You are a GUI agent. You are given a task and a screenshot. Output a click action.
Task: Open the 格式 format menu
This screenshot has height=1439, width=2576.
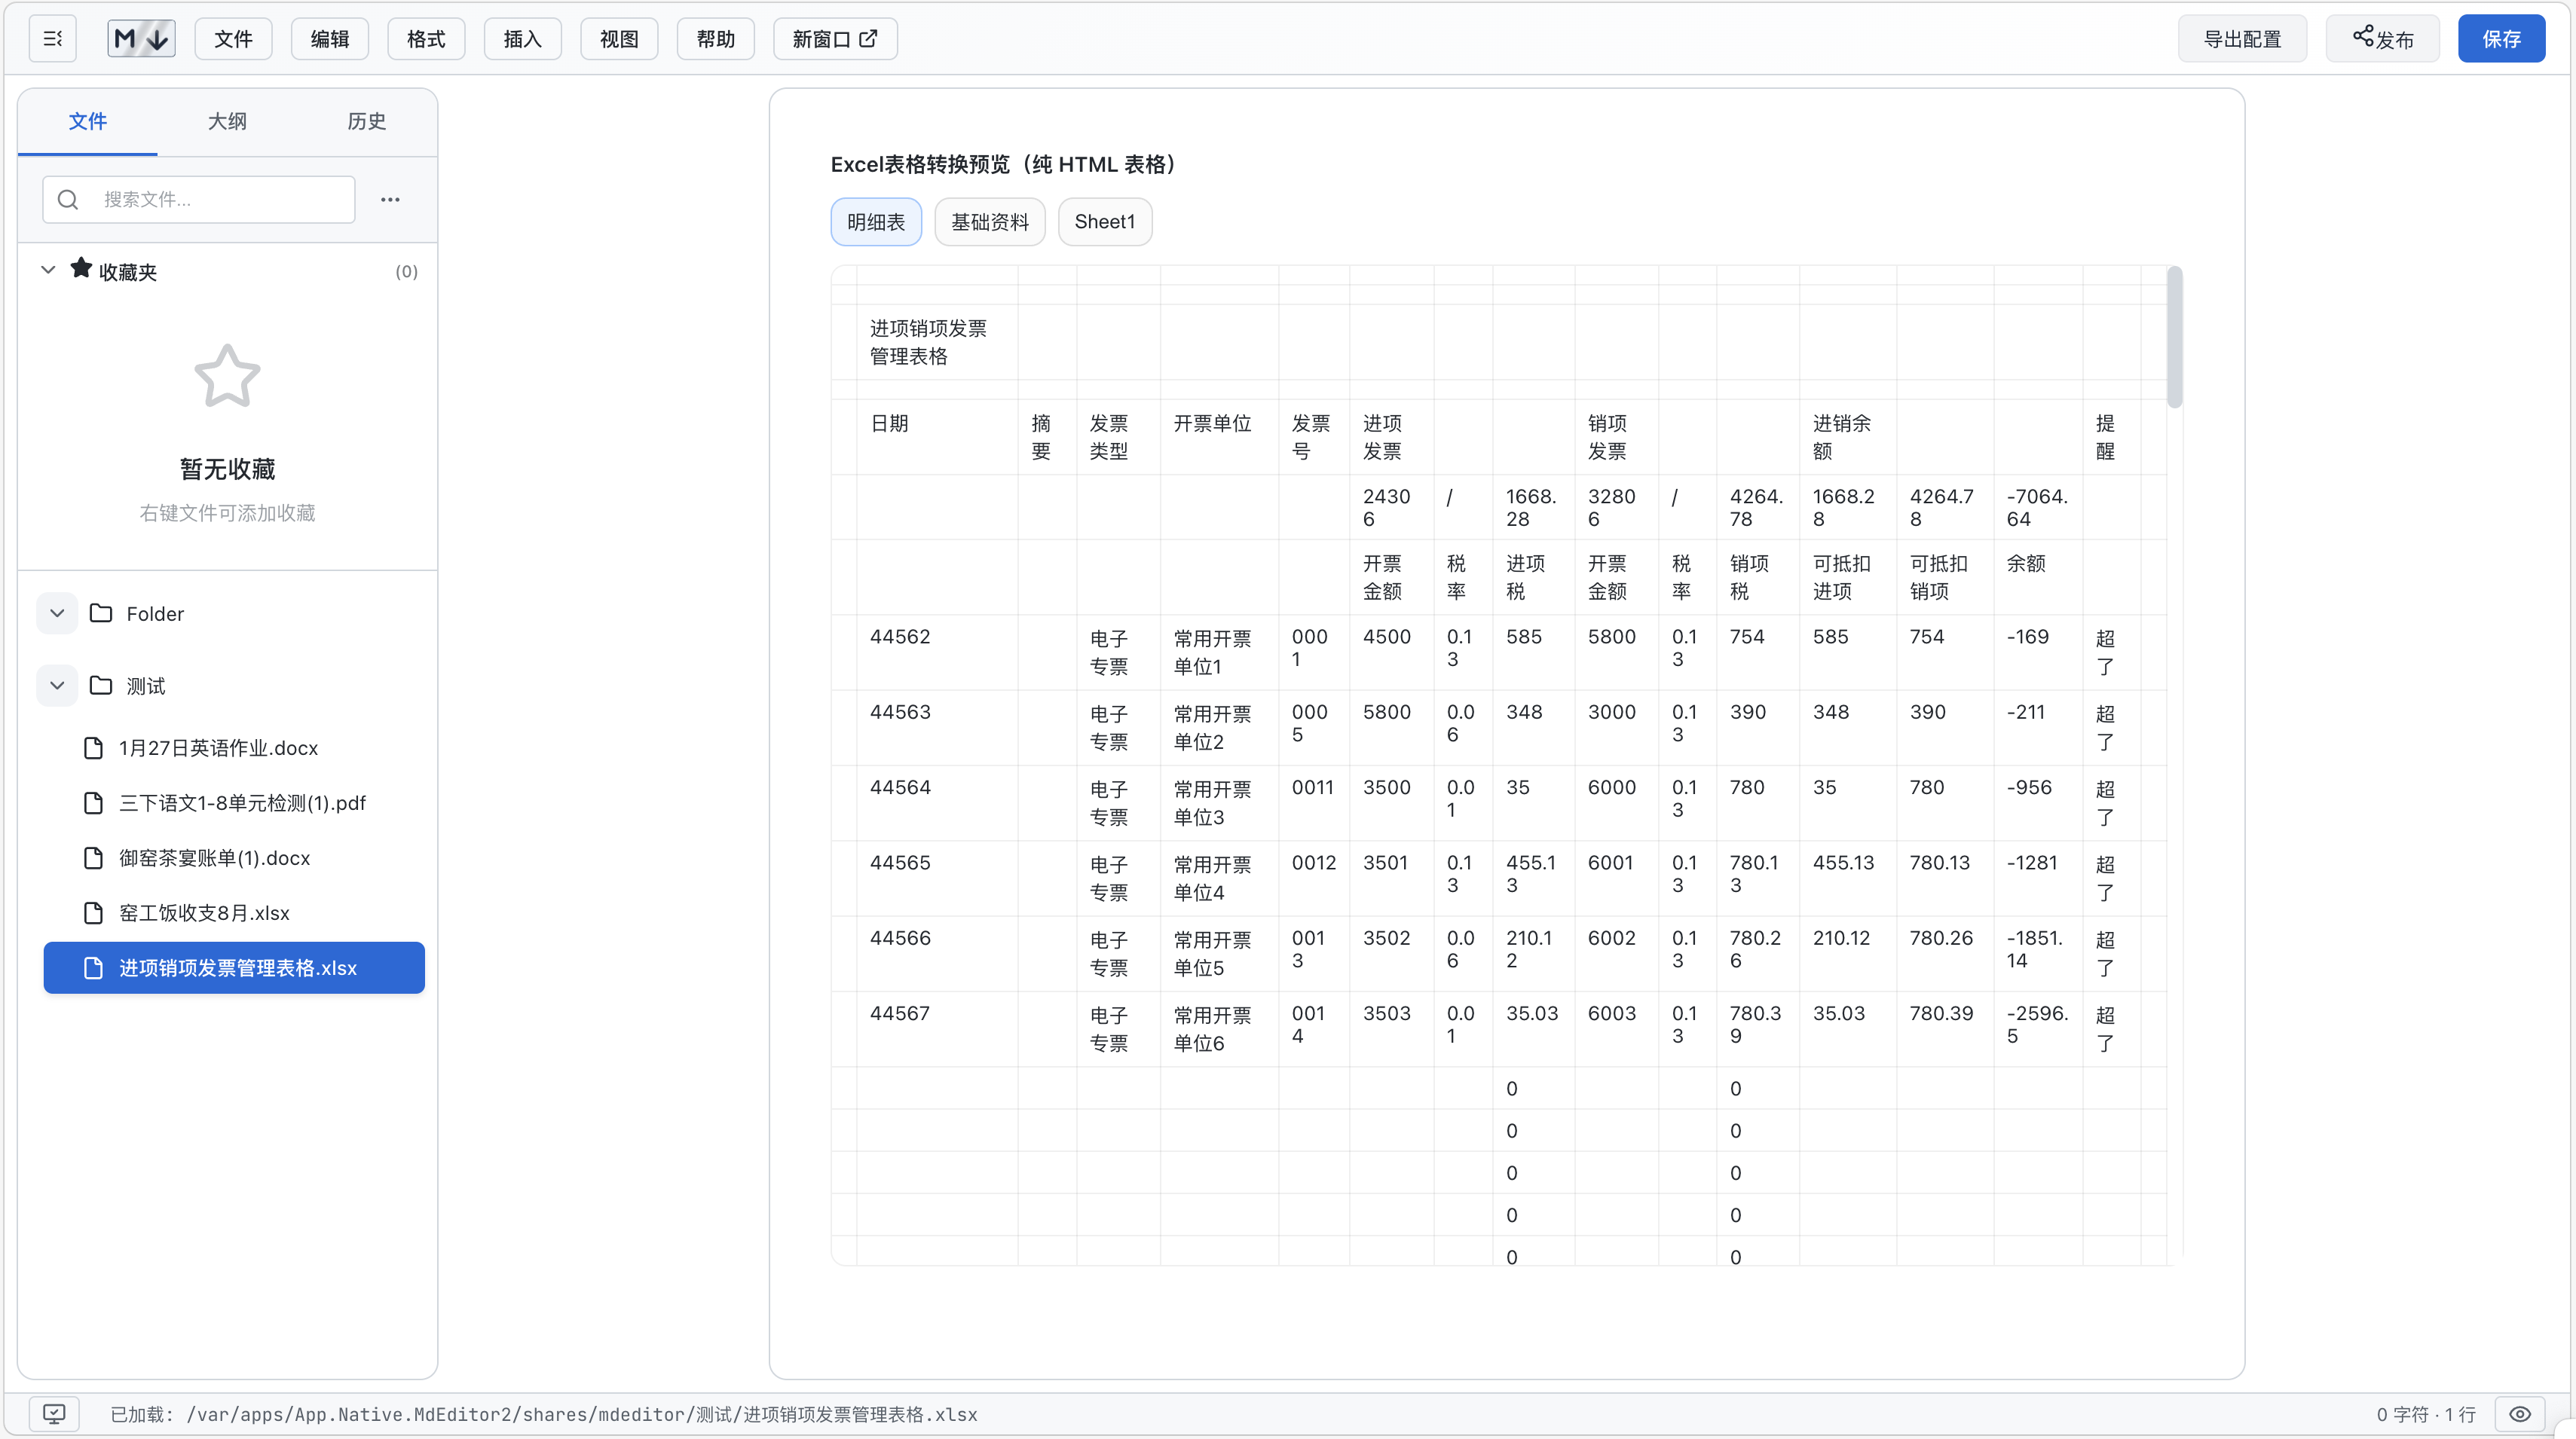point(426,39)
